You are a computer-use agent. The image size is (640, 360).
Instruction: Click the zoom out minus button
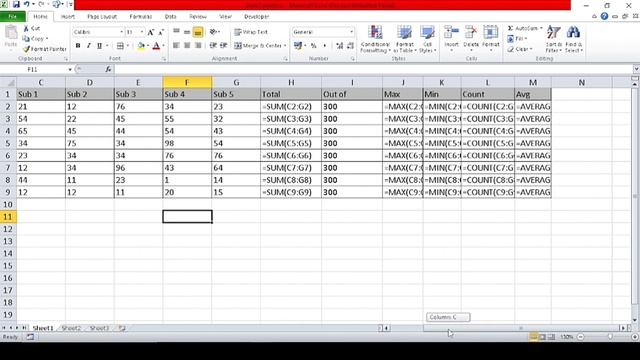[x=580, y=337]
